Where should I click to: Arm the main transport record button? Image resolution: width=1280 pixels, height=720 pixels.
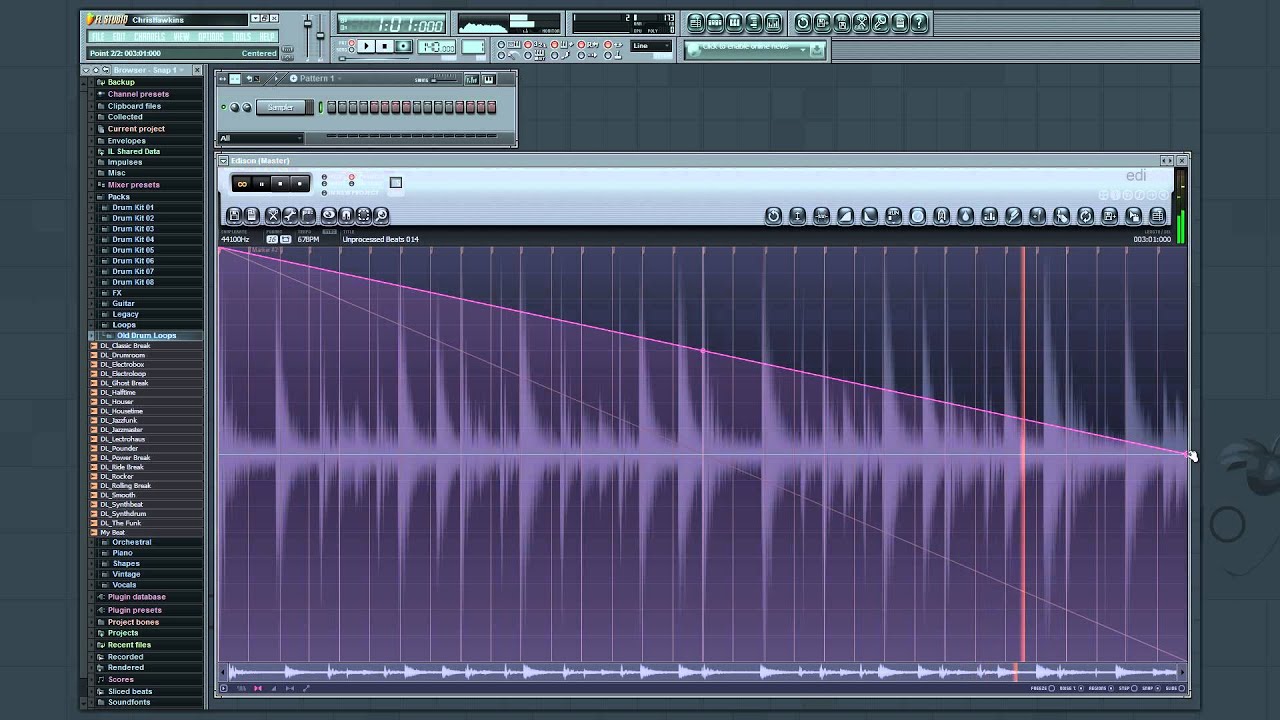[403, 46]
